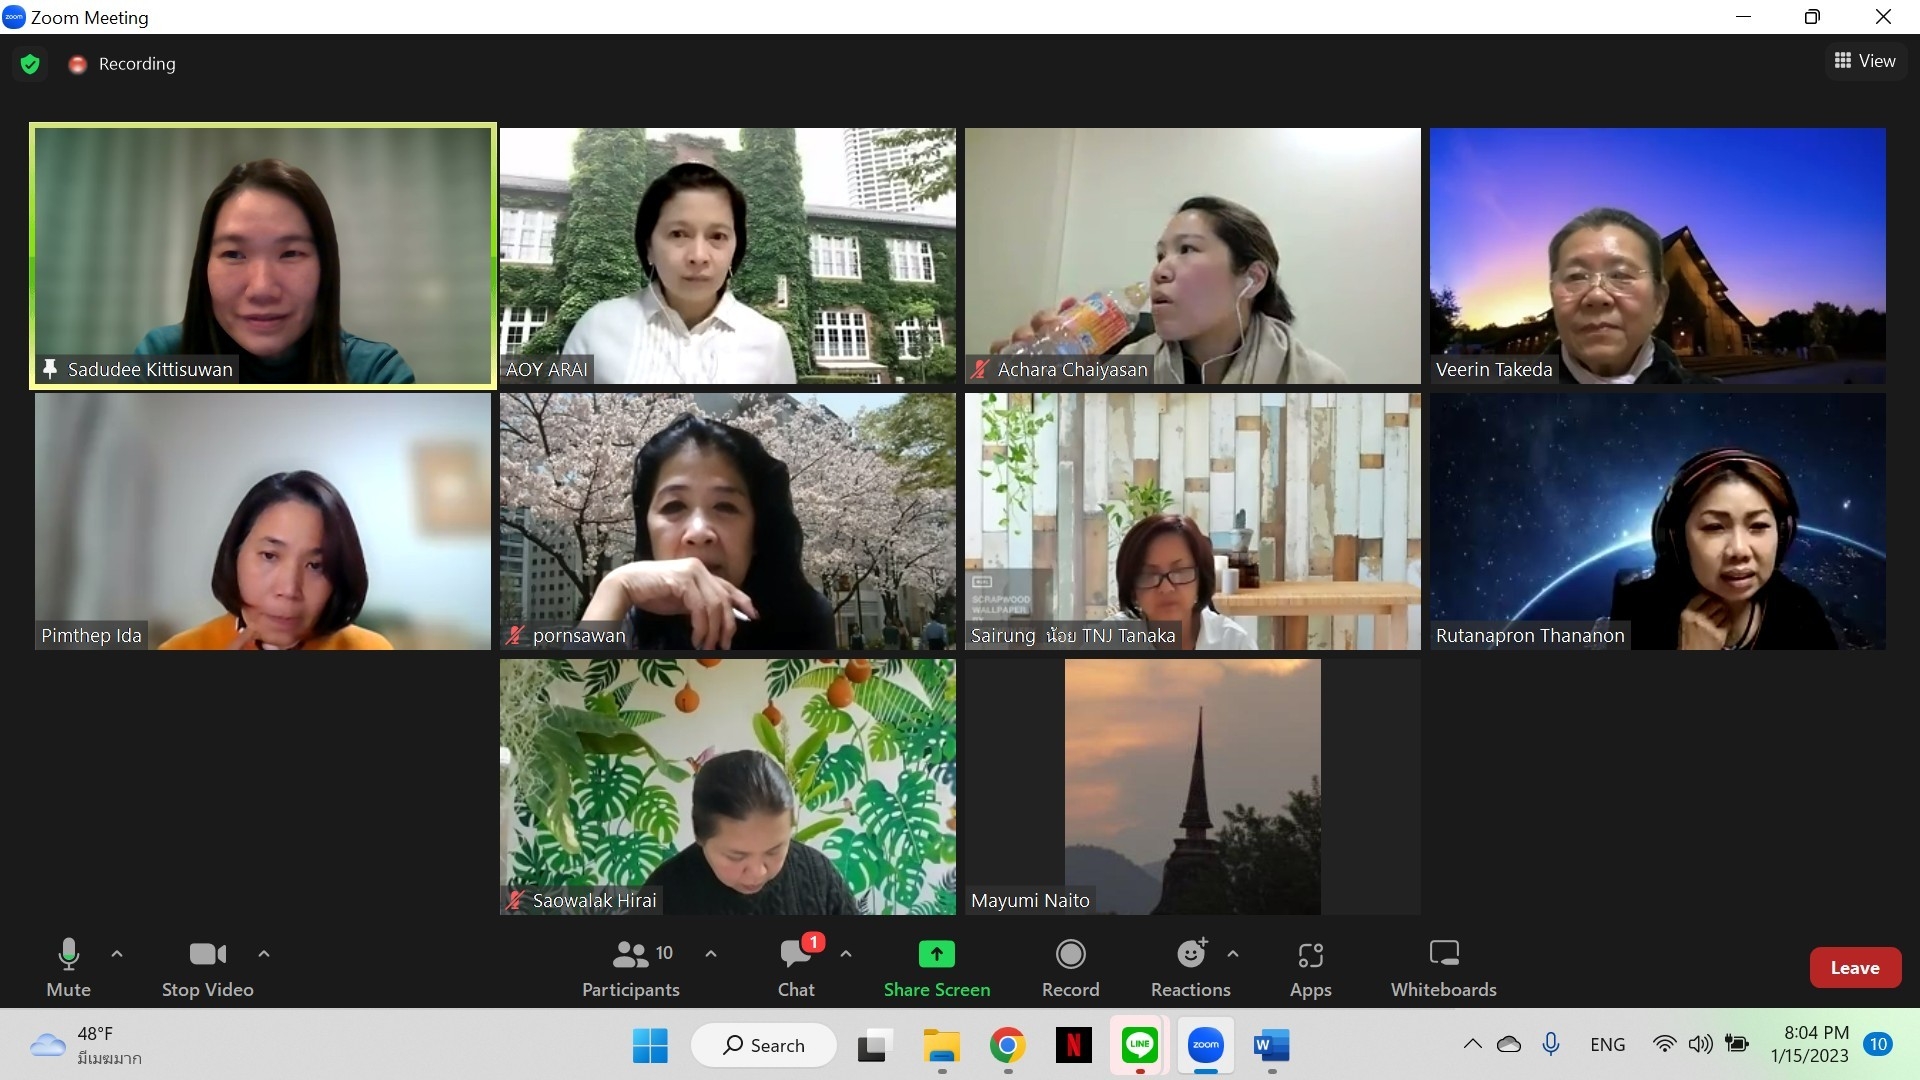Open Whiteboards

click(1443, 968)
